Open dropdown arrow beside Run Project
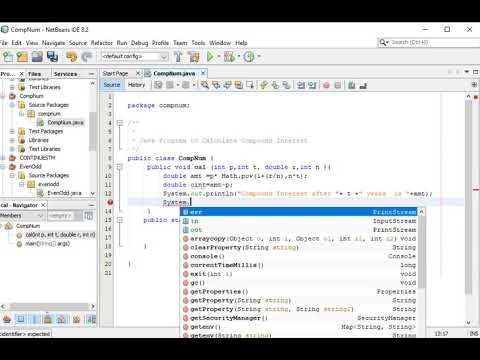The image size is (480, 360). click(219, 56)
